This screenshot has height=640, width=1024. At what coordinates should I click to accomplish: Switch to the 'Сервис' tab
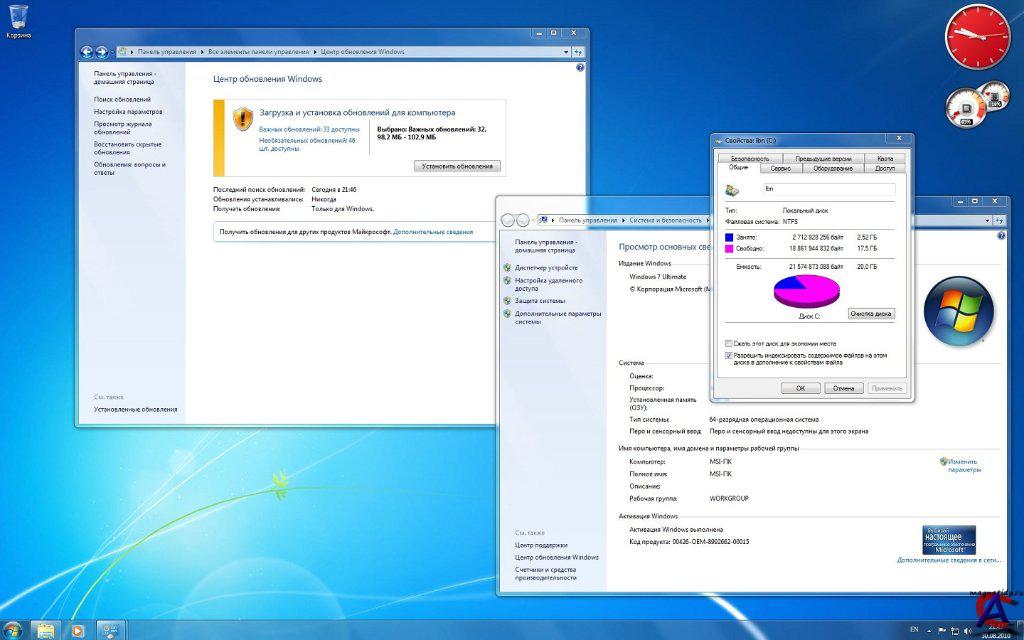point(780,168)
